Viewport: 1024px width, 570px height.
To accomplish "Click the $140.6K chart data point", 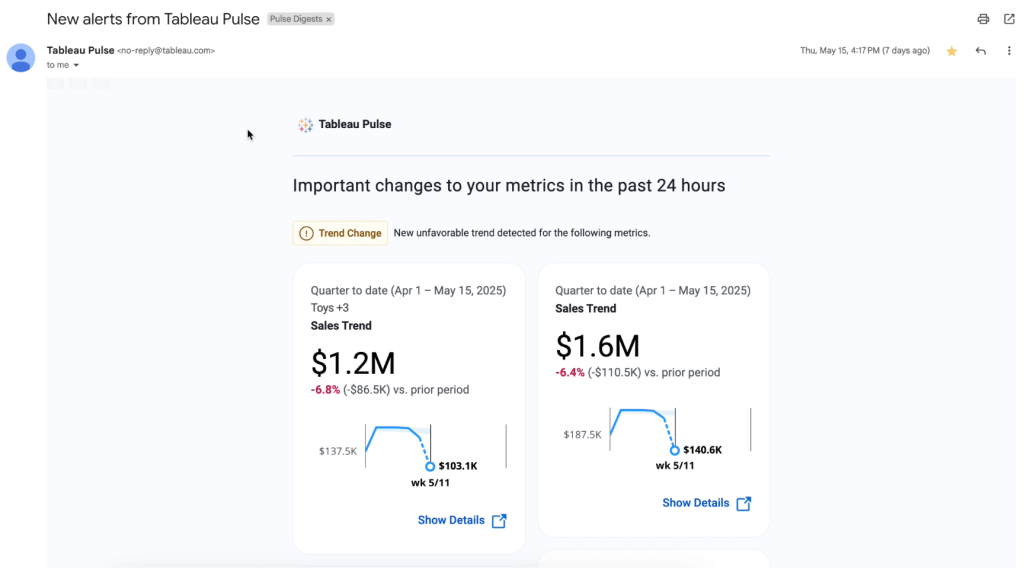I will (675, 450).
